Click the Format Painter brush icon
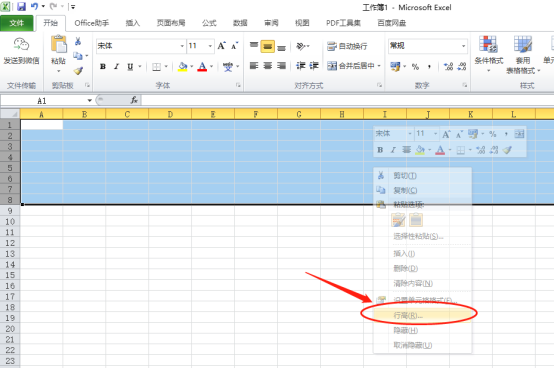 (x=78, y=71)
